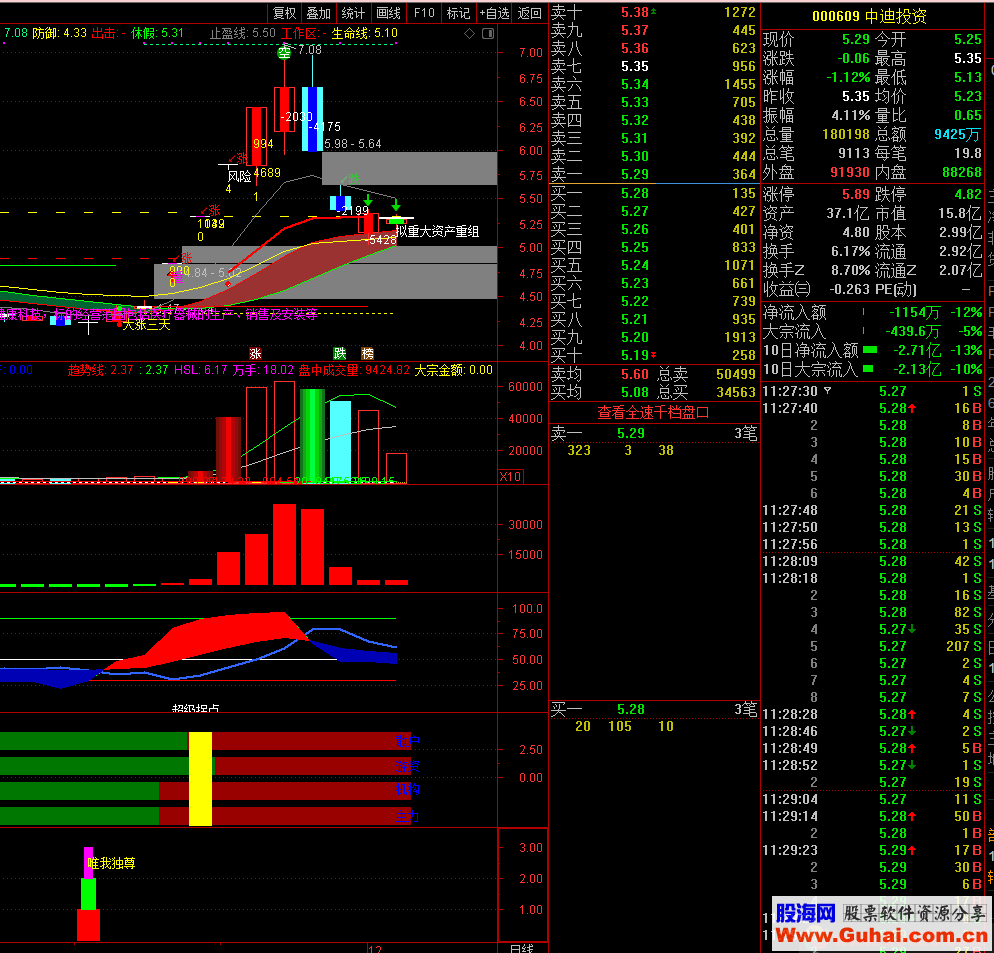The width and height of the screenshot is (994, 953).
Task: Select the 买一 bid row at 5.28
Action: (x=654, y=193)
